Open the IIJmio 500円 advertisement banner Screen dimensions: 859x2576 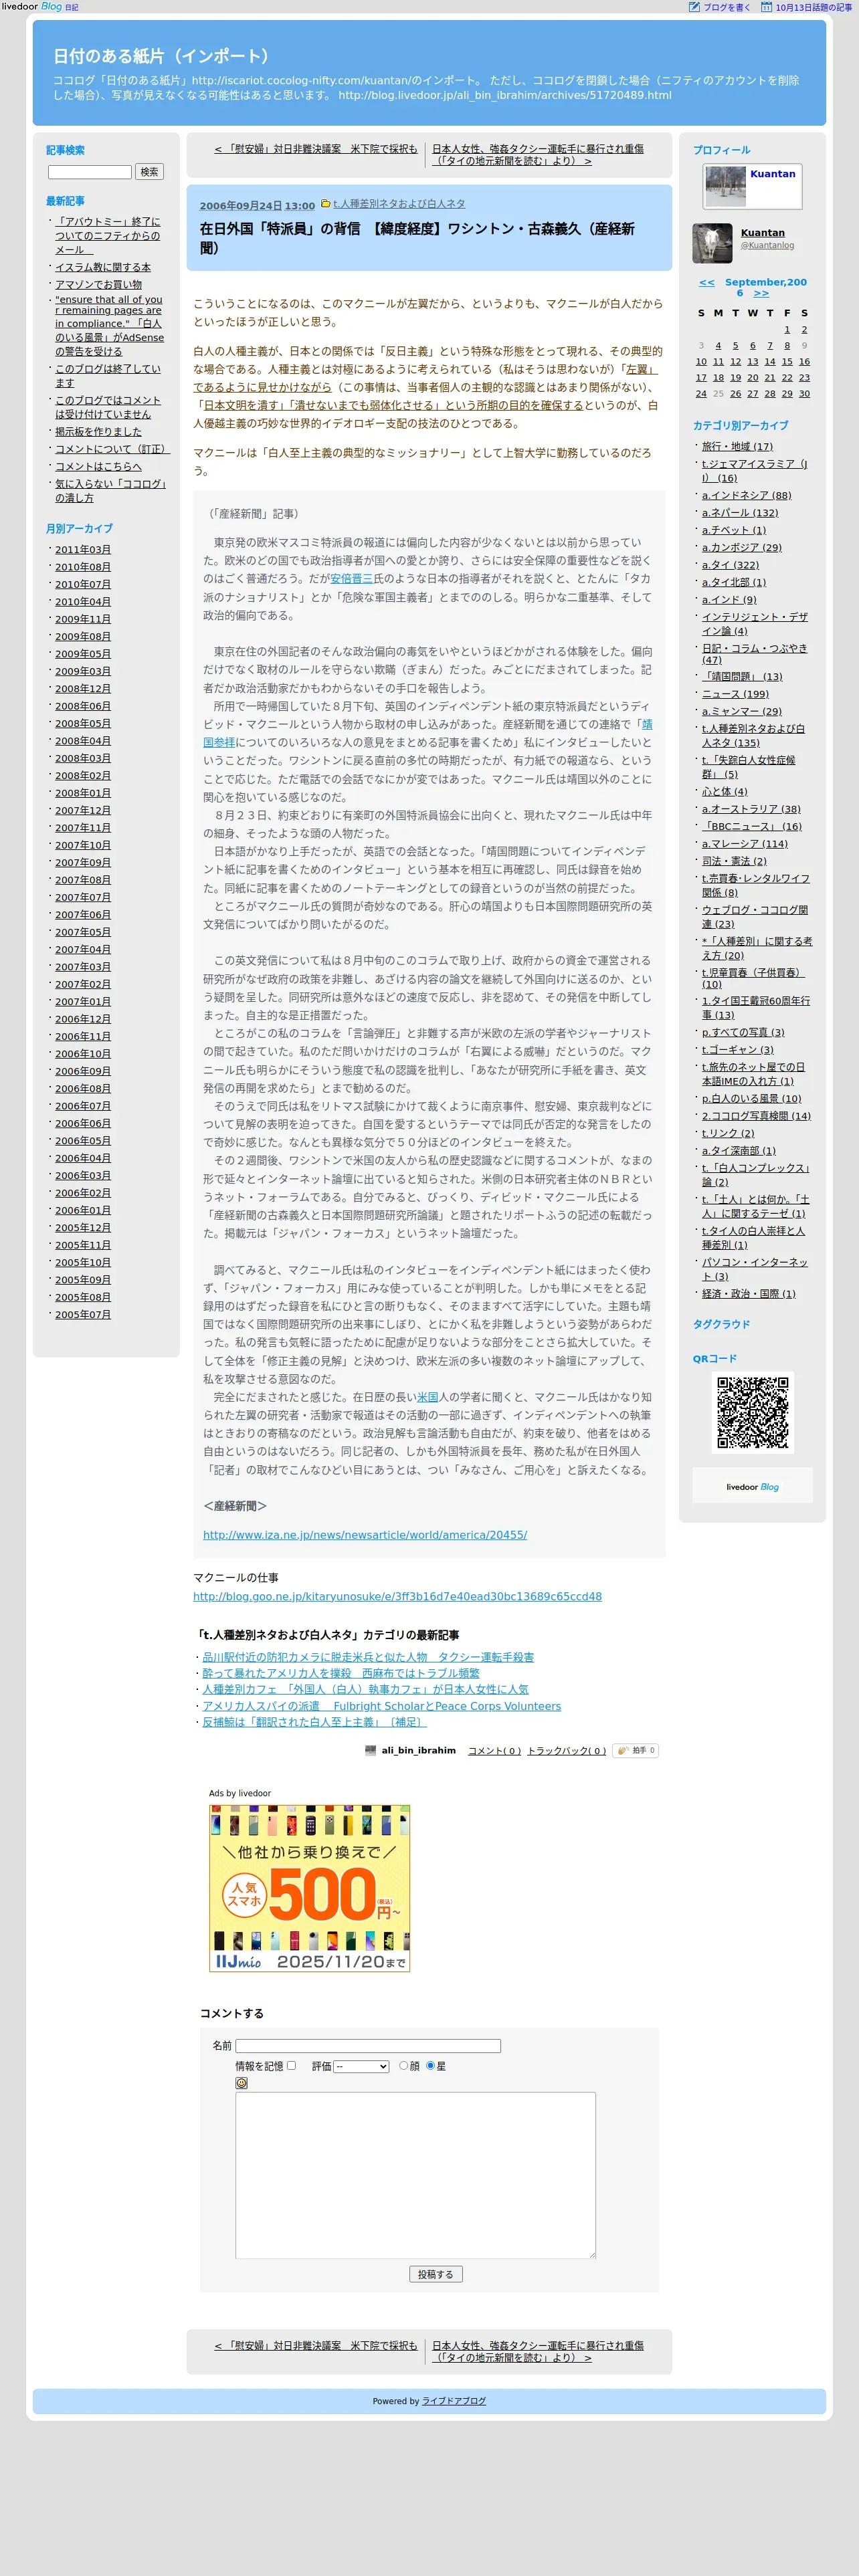point(309,1888)
